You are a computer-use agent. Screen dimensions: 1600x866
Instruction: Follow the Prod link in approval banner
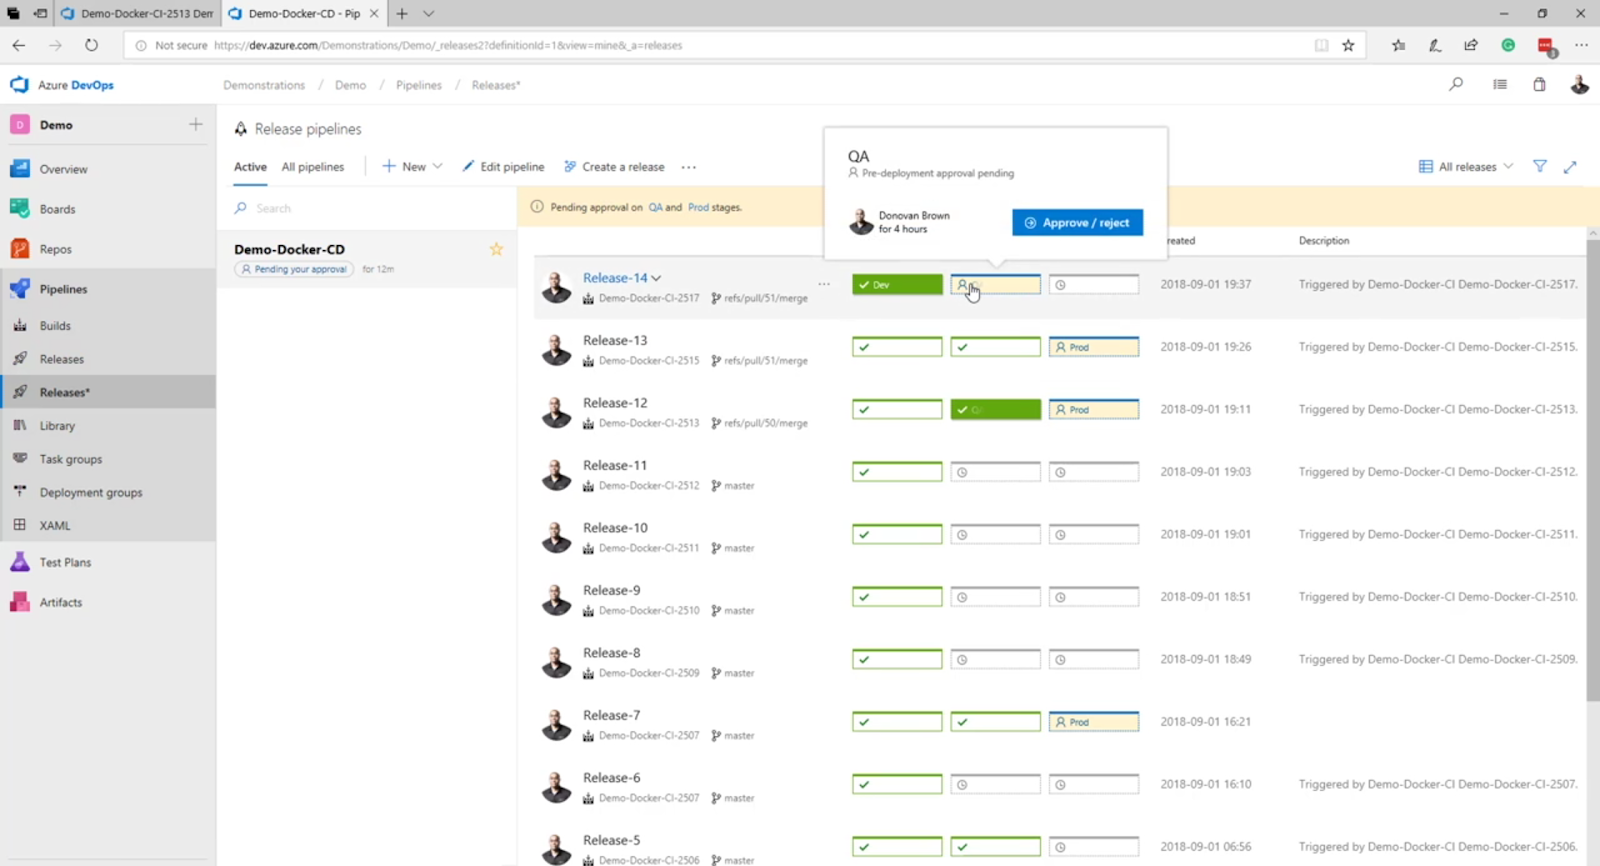point(698,208)
